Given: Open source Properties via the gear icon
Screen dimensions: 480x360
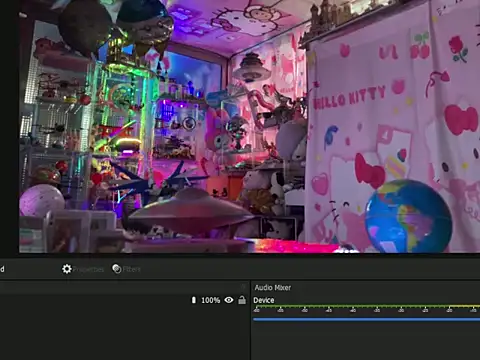Looking at the screenshot, I should coord(67,269).
